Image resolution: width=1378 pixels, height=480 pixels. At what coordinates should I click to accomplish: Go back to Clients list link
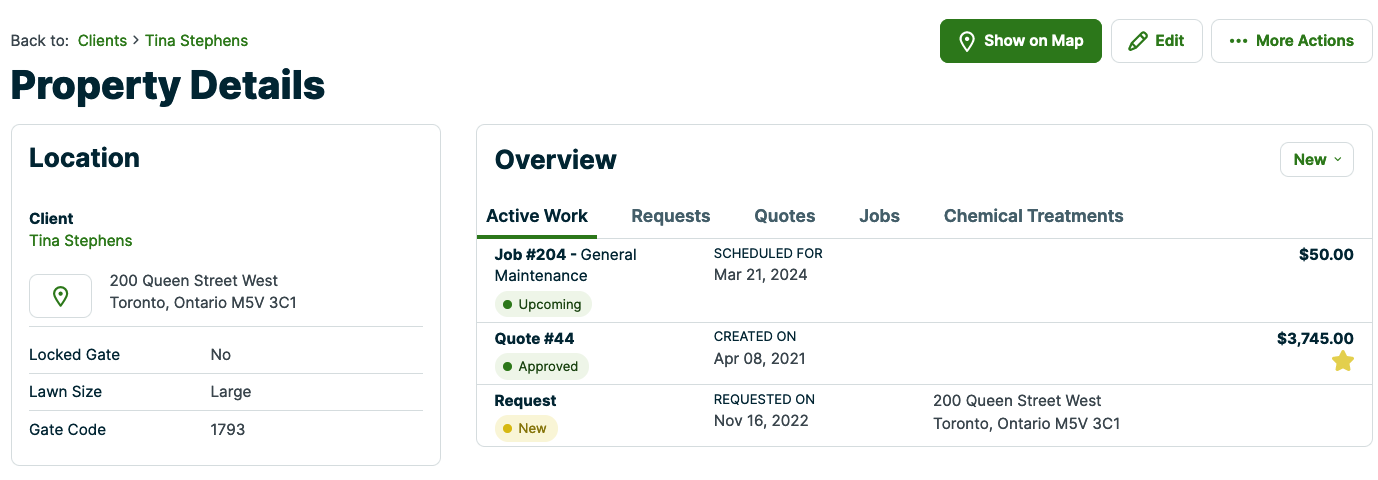point(102,41)
